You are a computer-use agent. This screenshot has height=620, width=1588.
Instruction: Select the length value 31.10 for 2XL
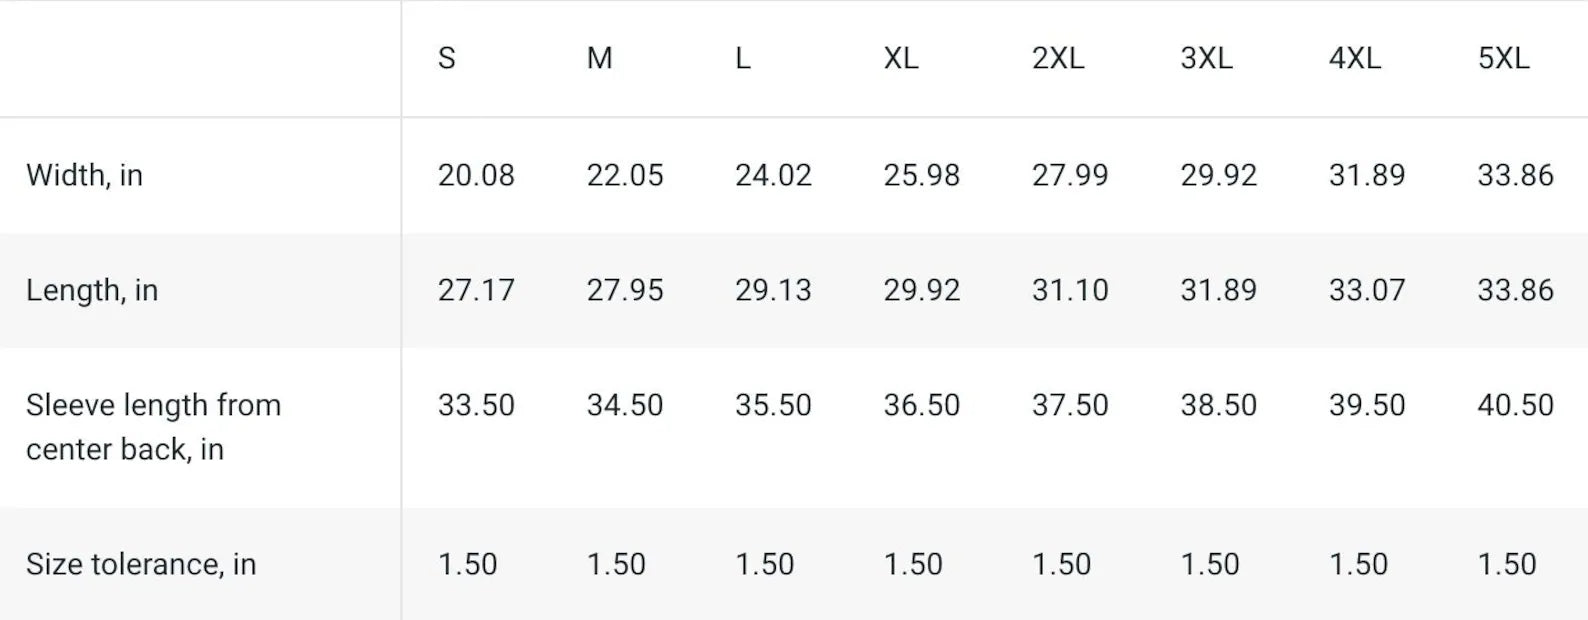[x=1070, y=290]
